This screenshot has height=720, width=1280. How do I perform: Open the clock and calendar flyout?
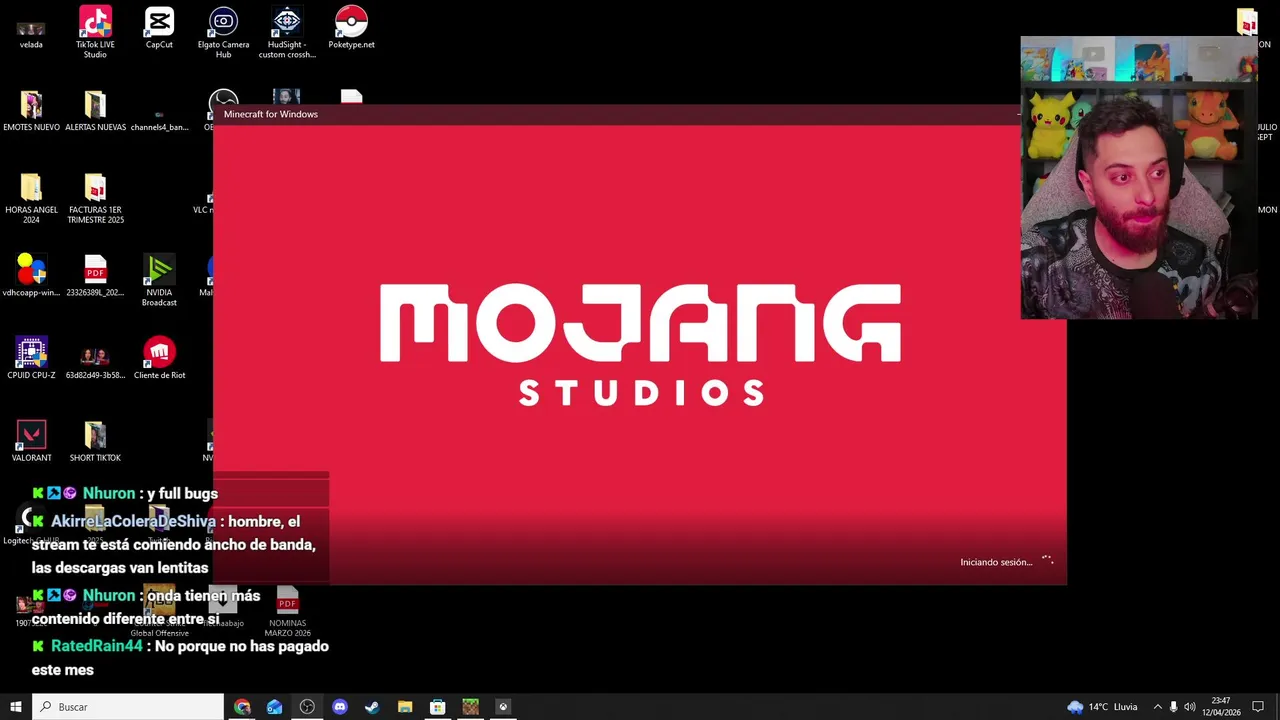click(1221, 707)
